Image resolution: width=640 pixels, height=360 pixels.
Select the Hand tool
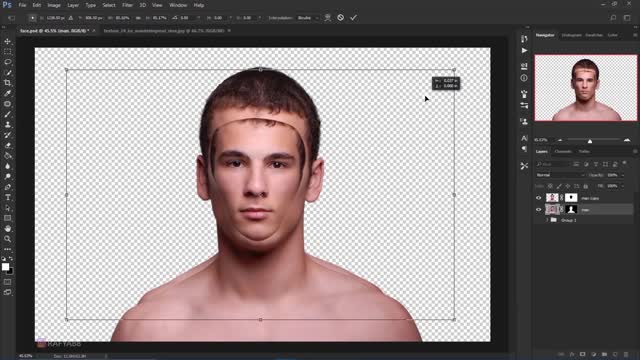[7, 229]
